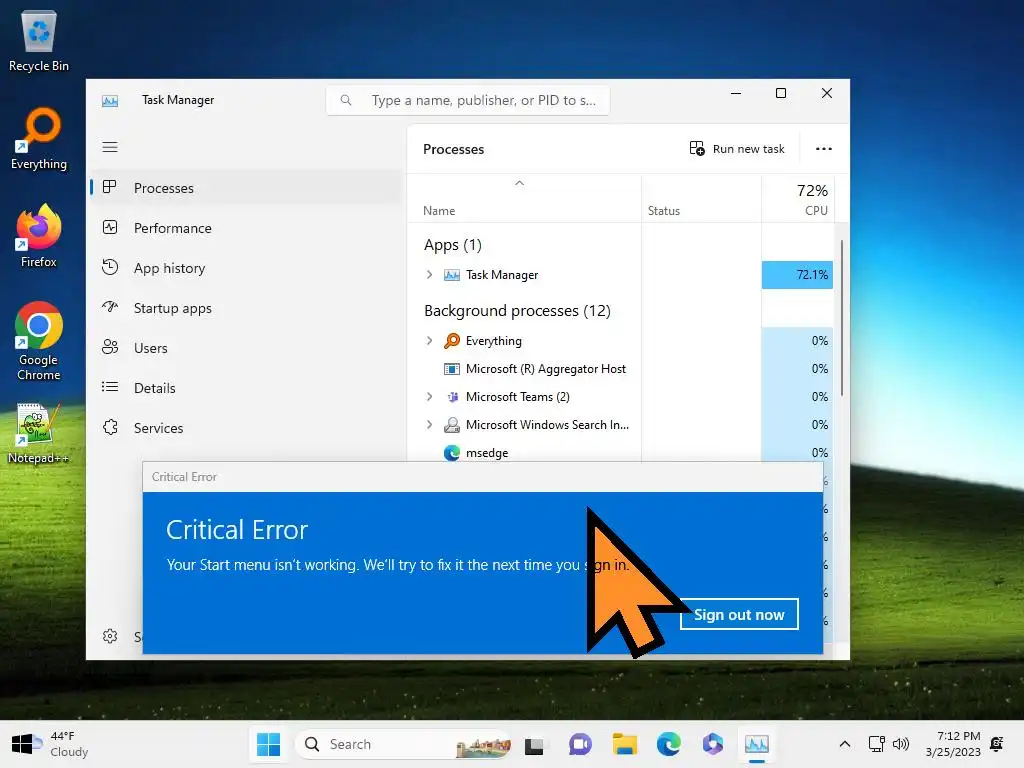Click the msedge process icon
The height and width of the screenshot is (768, 1024).
coord(451,453)
